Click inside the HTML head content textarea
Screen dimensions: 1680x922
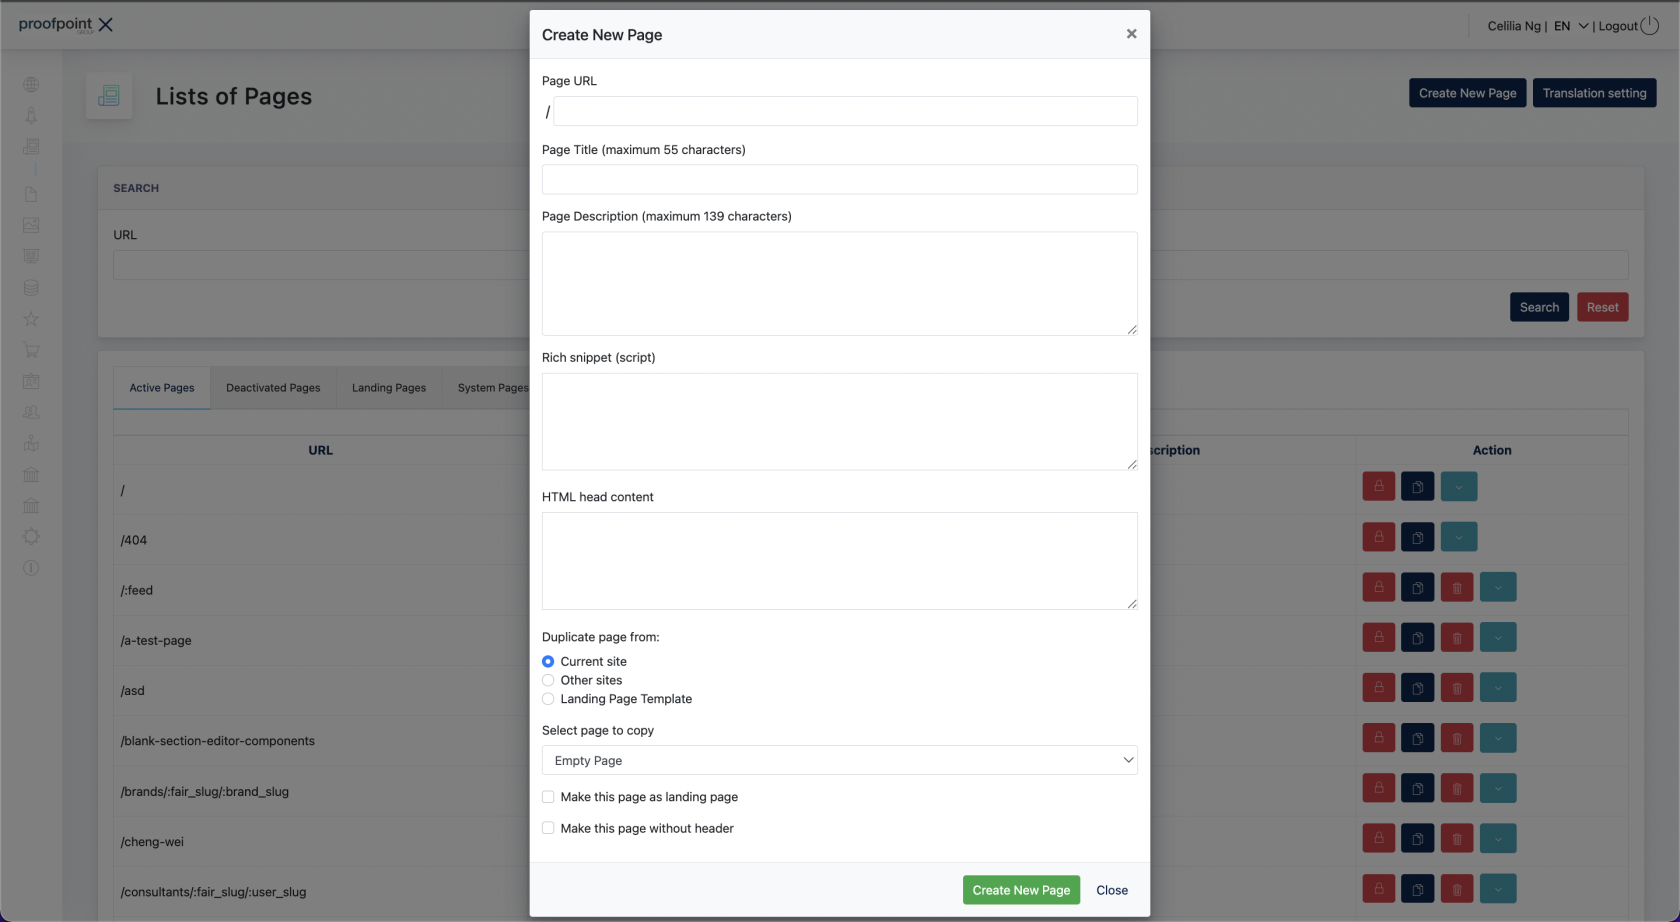point(839,561)
